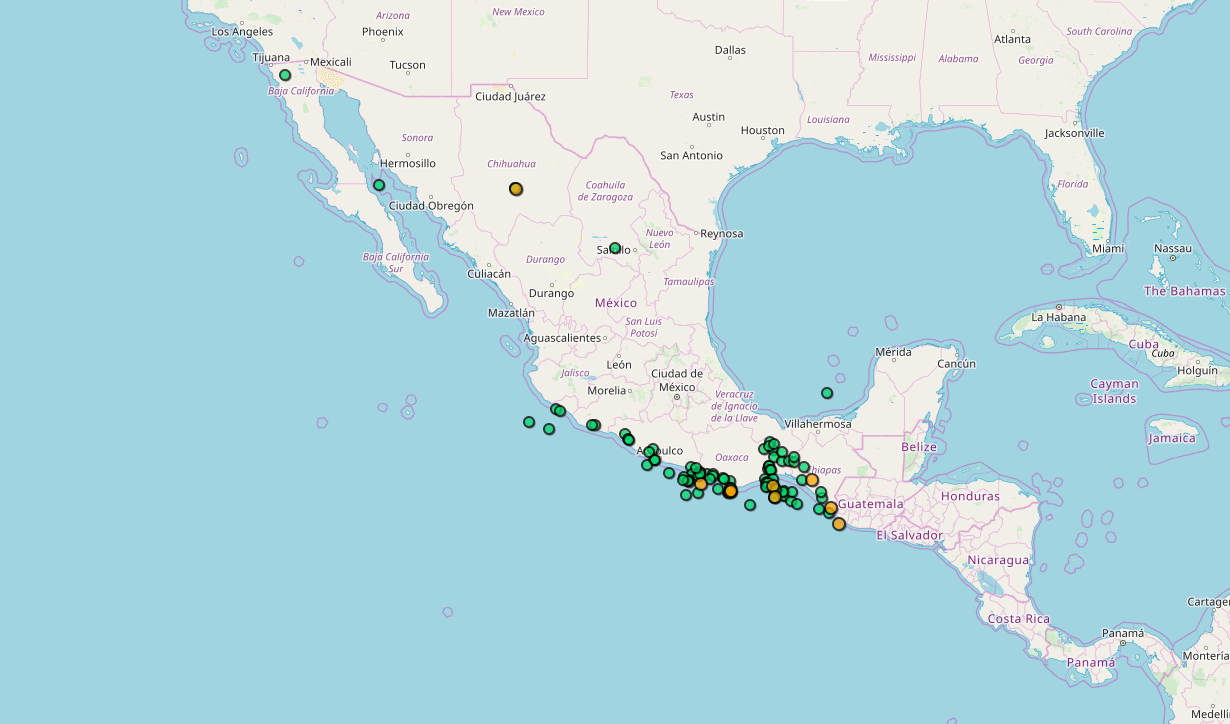The height and width of the screenshot is (724, 1230).
Task: Click the New Mexico state label
Action: pyautogui.click(x=518, y=12)
